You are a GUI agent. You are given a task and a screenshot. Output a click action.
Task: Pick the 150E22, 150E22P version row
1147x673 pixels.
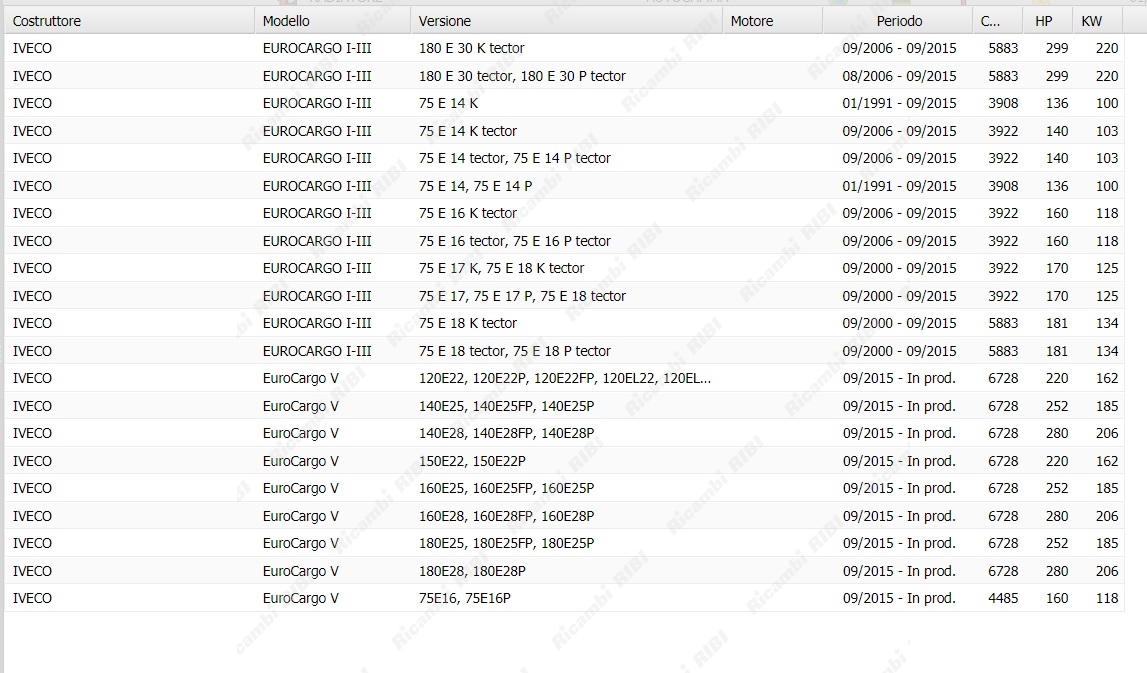(472, 461)
